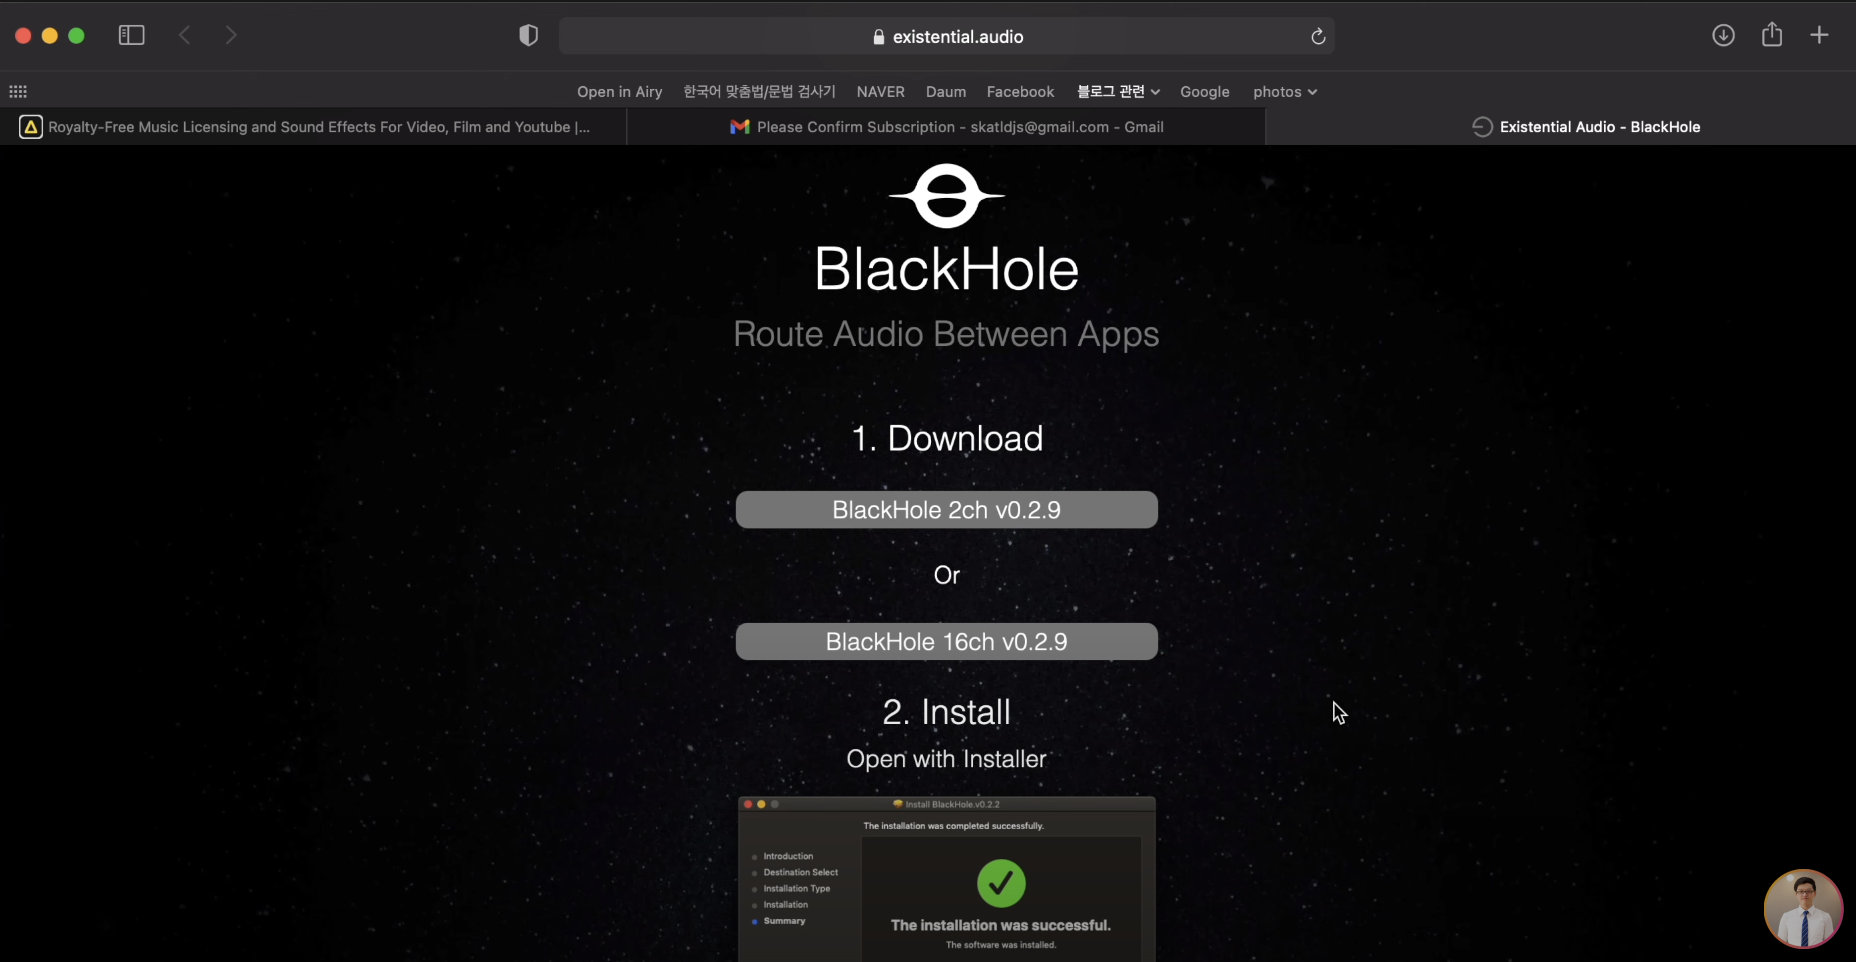
Task: Add a new tab with plus icon
Action: 1819,35
